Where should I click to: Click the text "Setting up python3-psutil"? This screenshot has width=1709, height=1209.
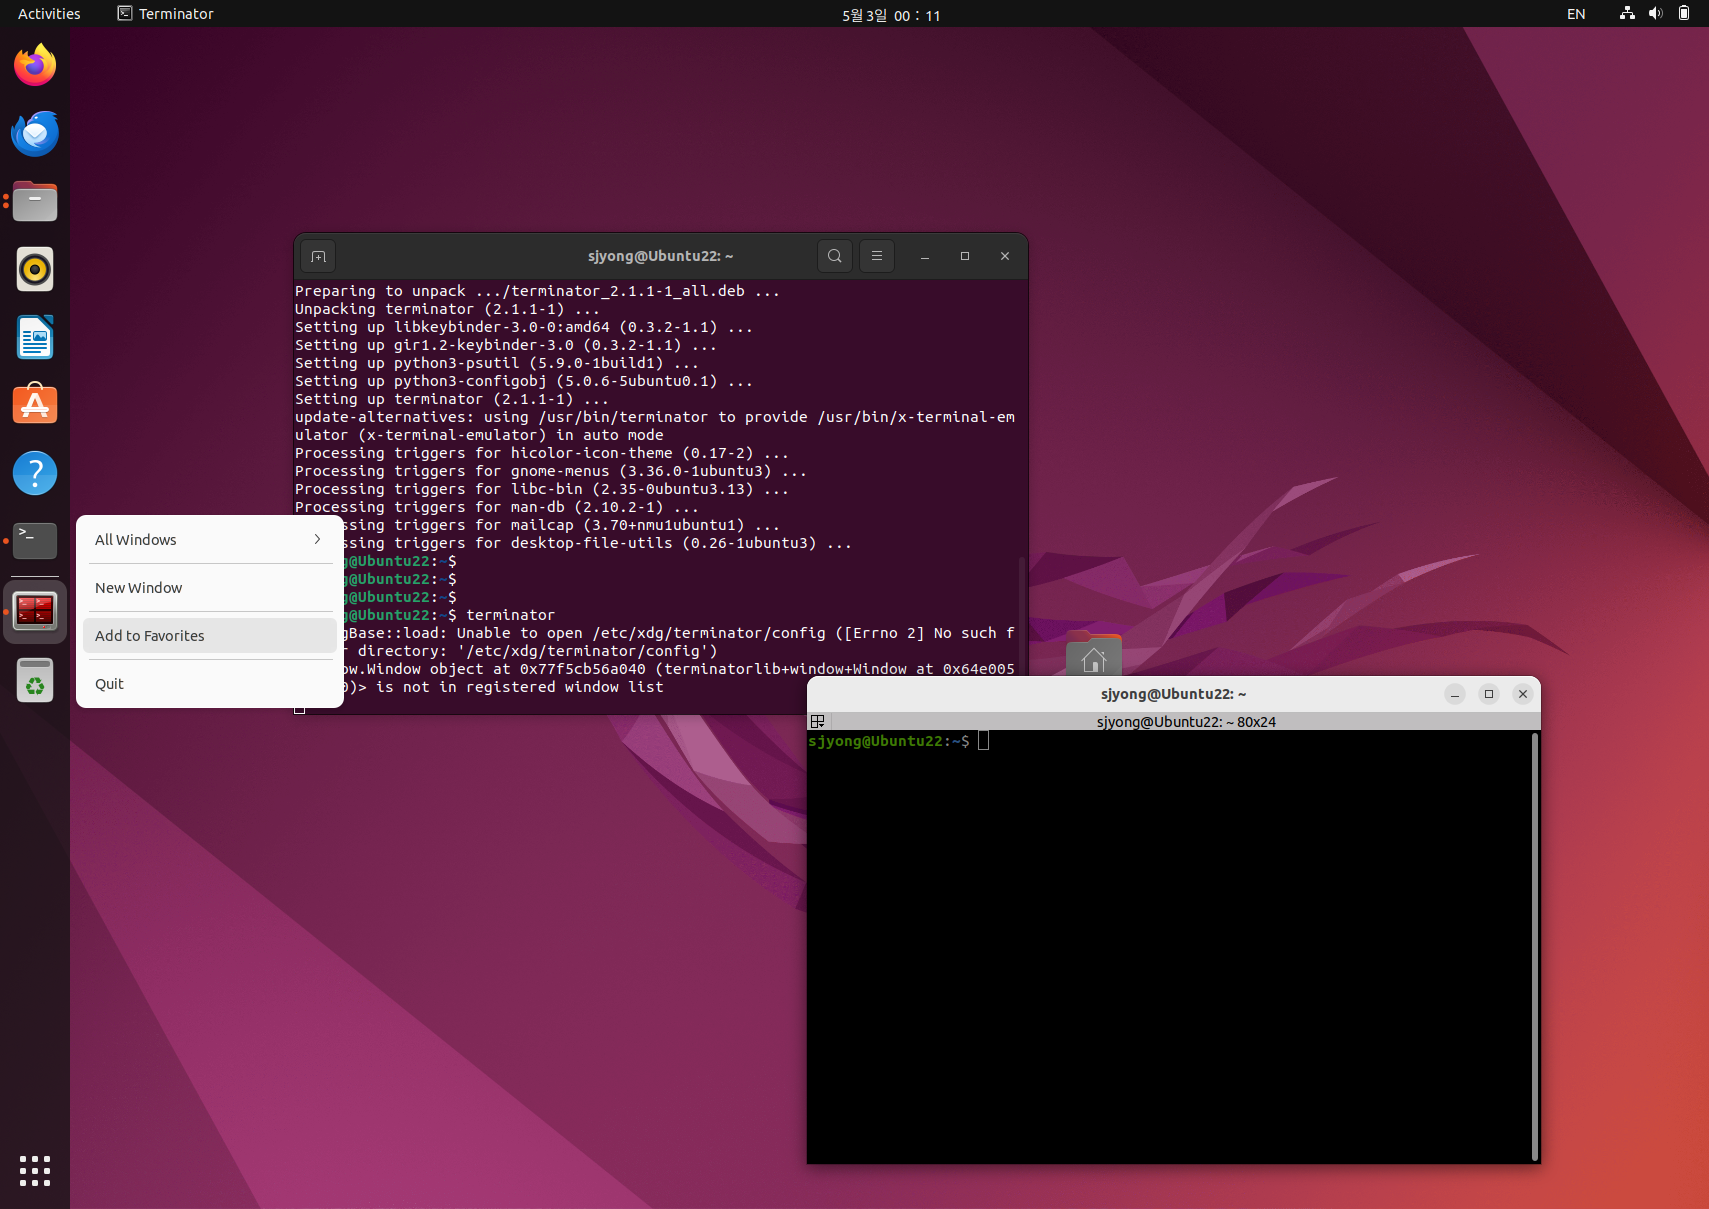pyautogui.click(x=407, y=363)
